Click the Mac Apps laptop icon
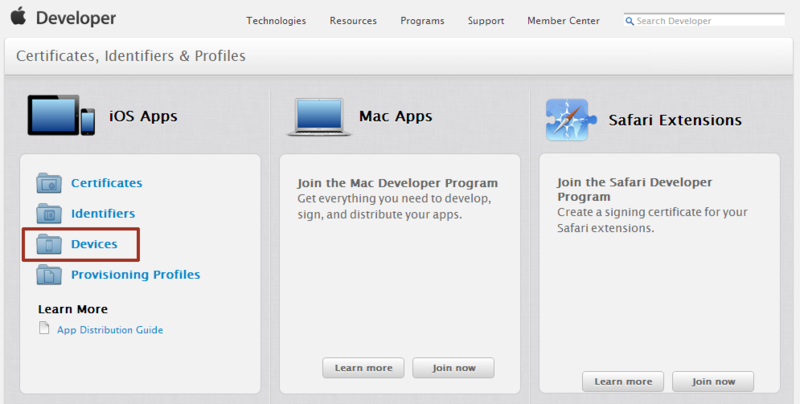 tap(319, 117)
